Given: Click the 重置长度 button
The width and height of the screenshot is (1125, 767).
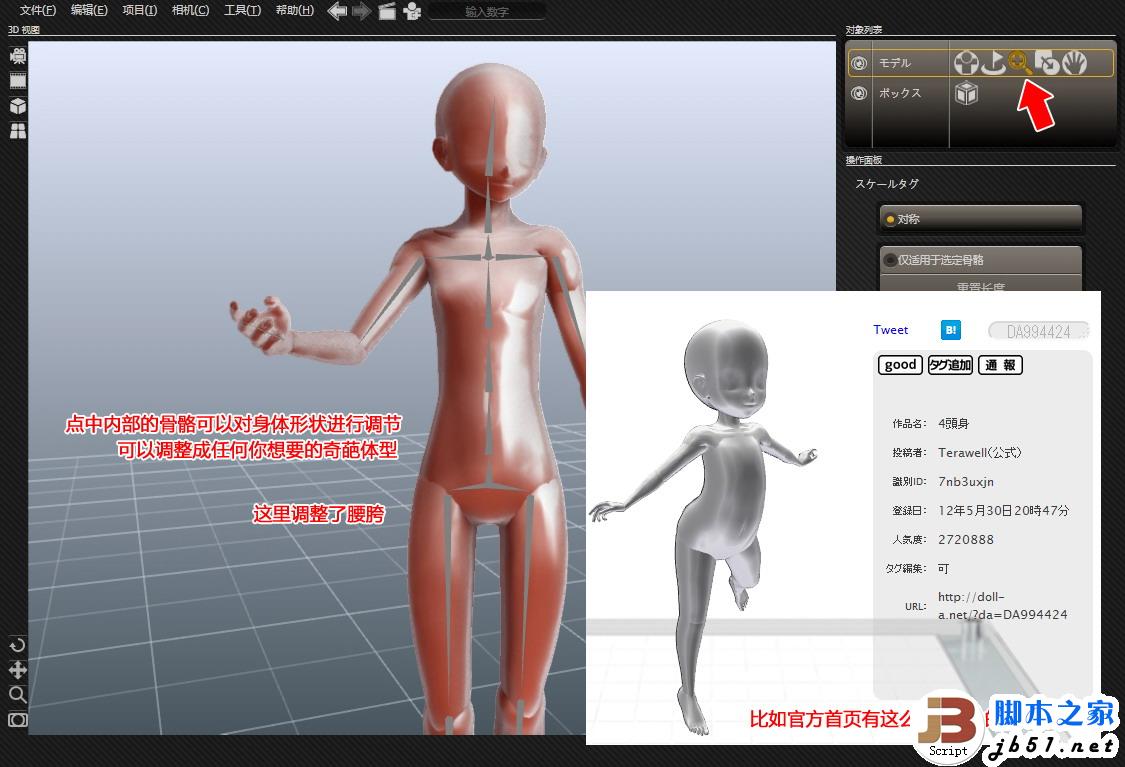Looking at the screenshot, I should click(x=980, y=285).
